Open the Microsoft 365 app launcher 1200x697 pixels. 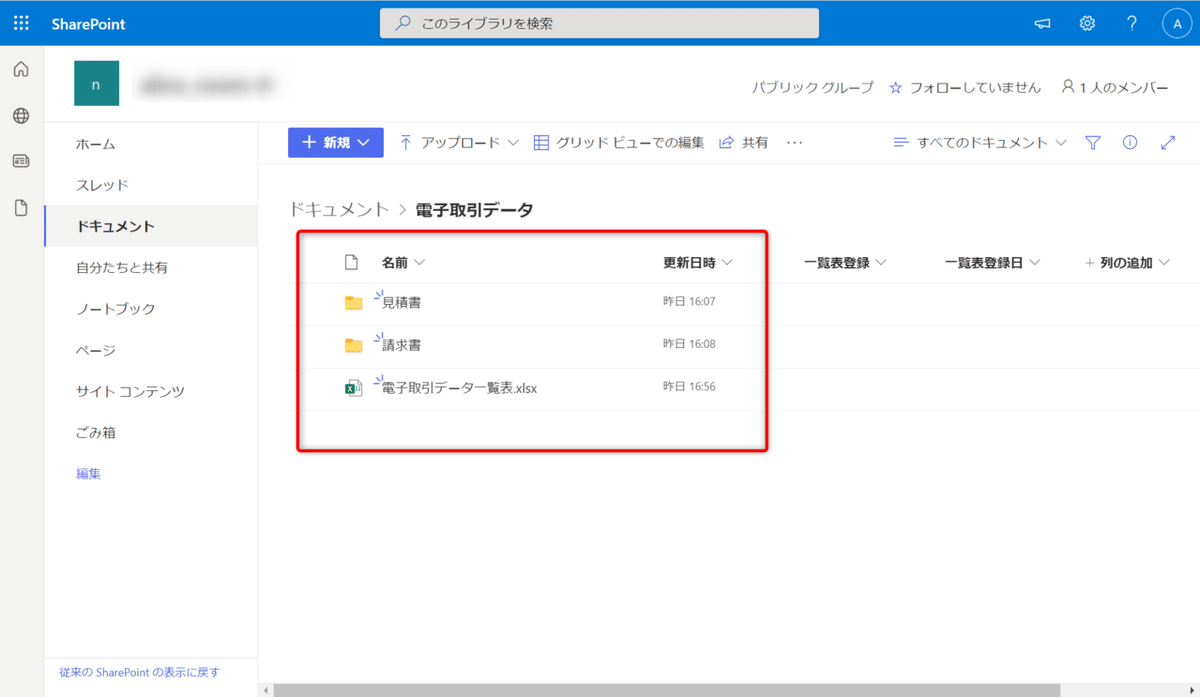tap(20, 22)
